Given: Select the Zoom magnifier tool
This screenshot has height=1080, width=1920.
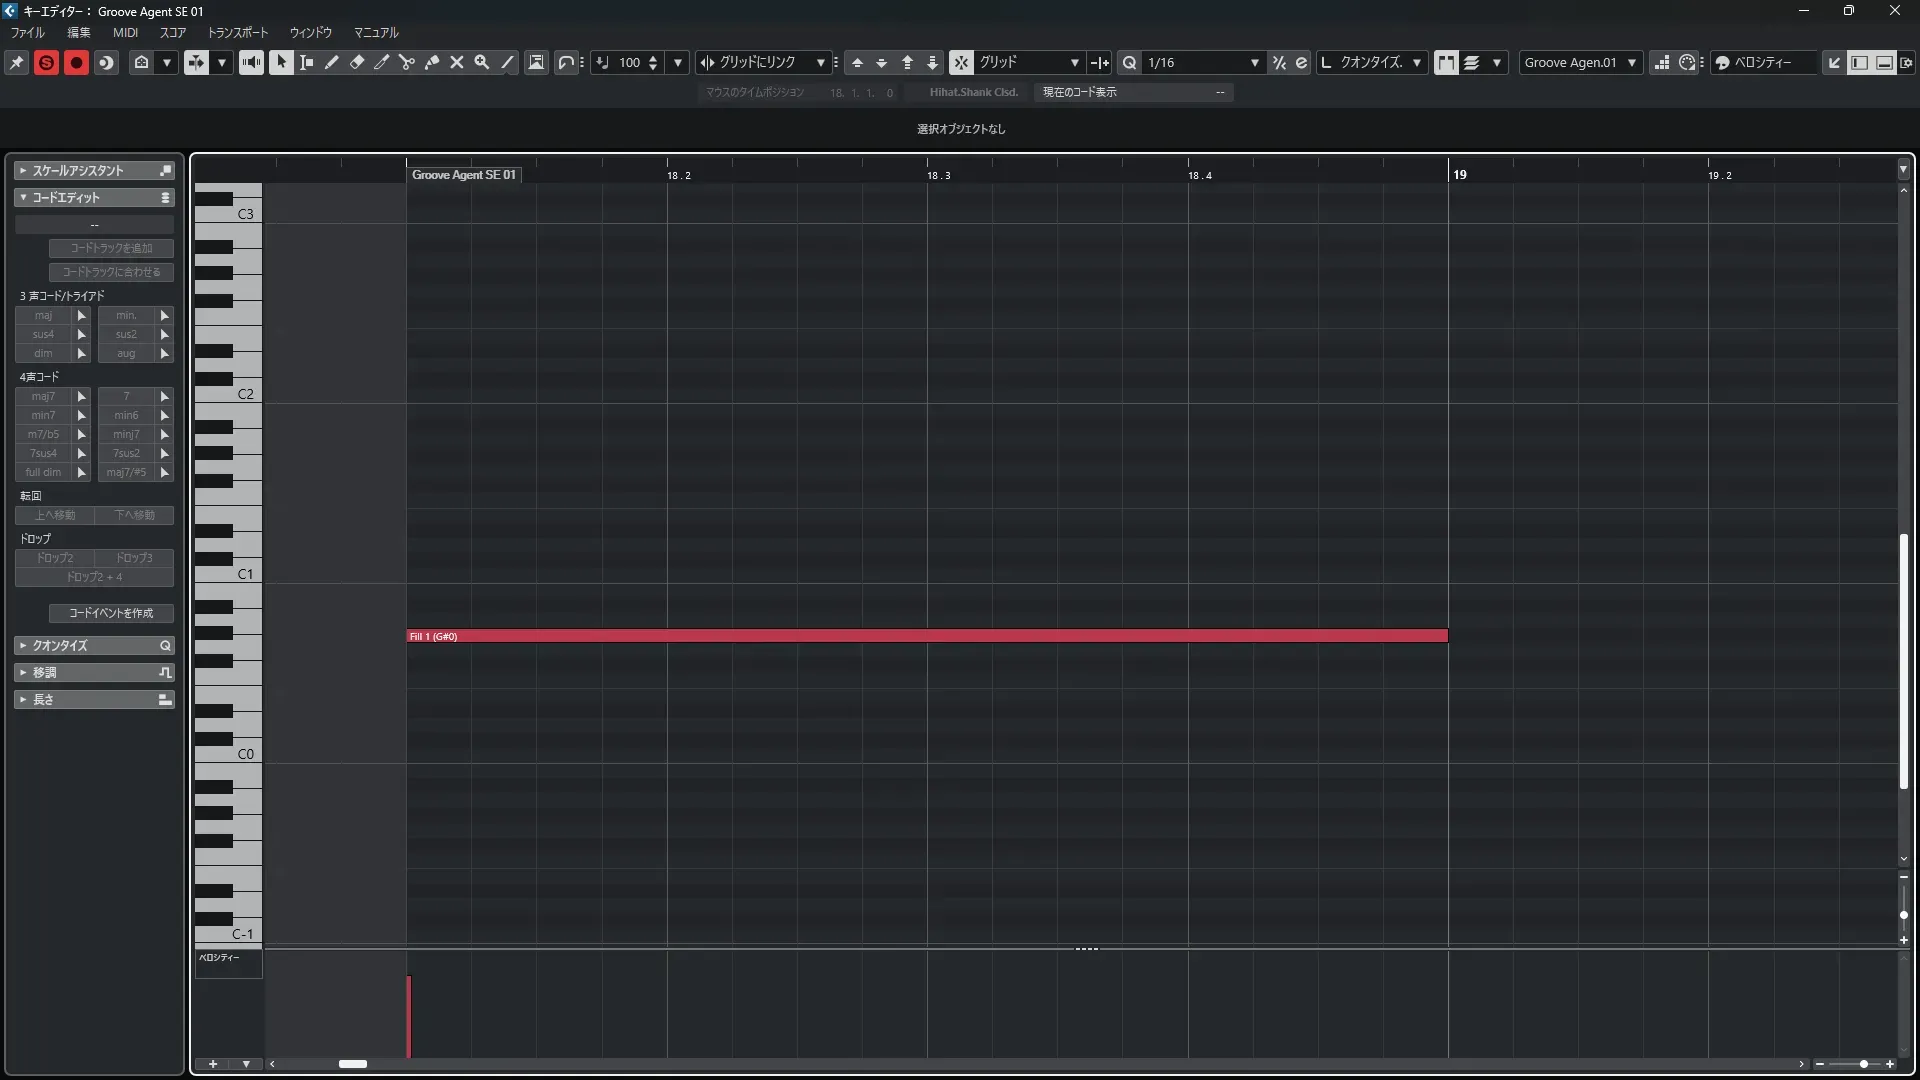Looking at the screenshot, I should click(x=482, y=62).
